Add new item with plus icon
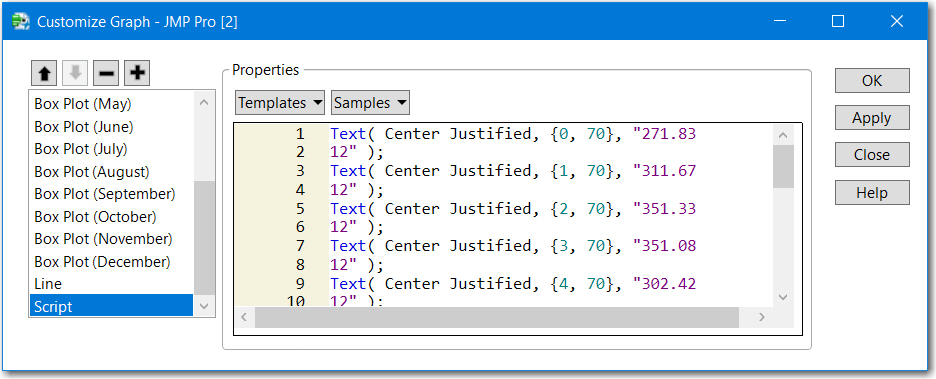936x379 pixels. (x=137, y=73)
